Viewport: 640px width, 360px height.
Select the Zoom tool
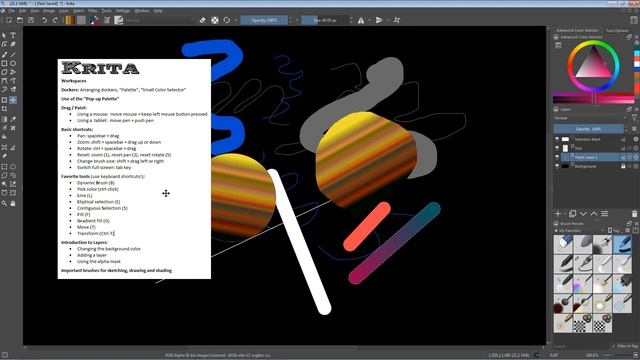[x=4, y=203]
